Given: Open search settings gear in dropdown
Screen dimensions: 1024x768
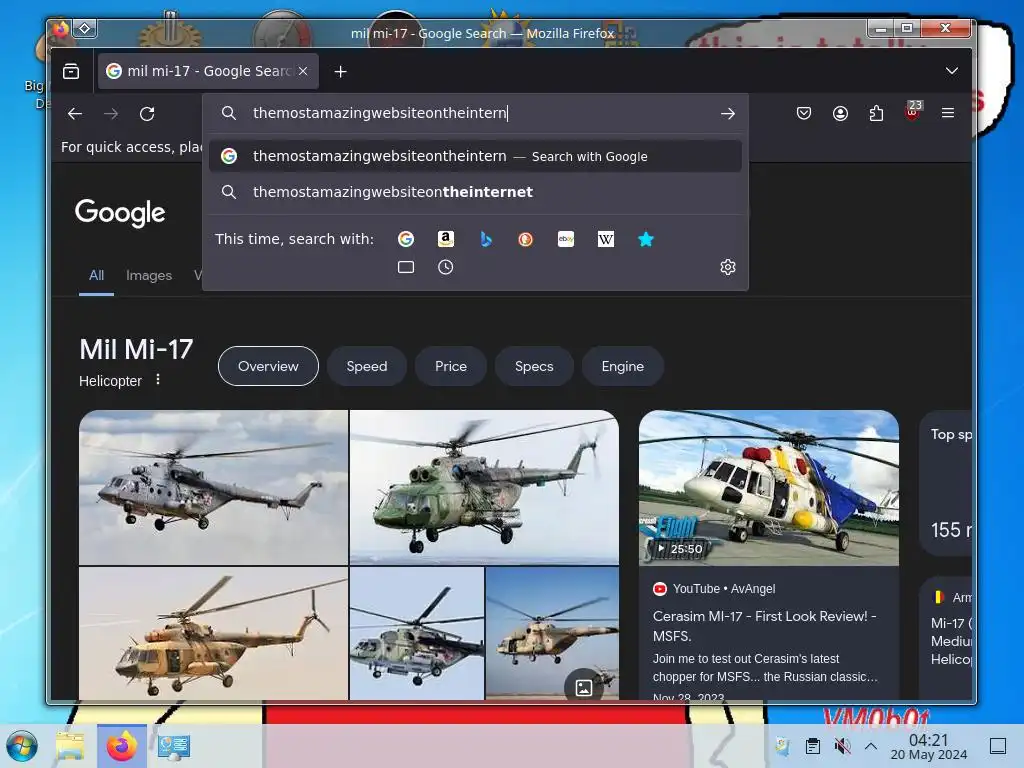Looking at the screenshot, I should coord(728,267).
